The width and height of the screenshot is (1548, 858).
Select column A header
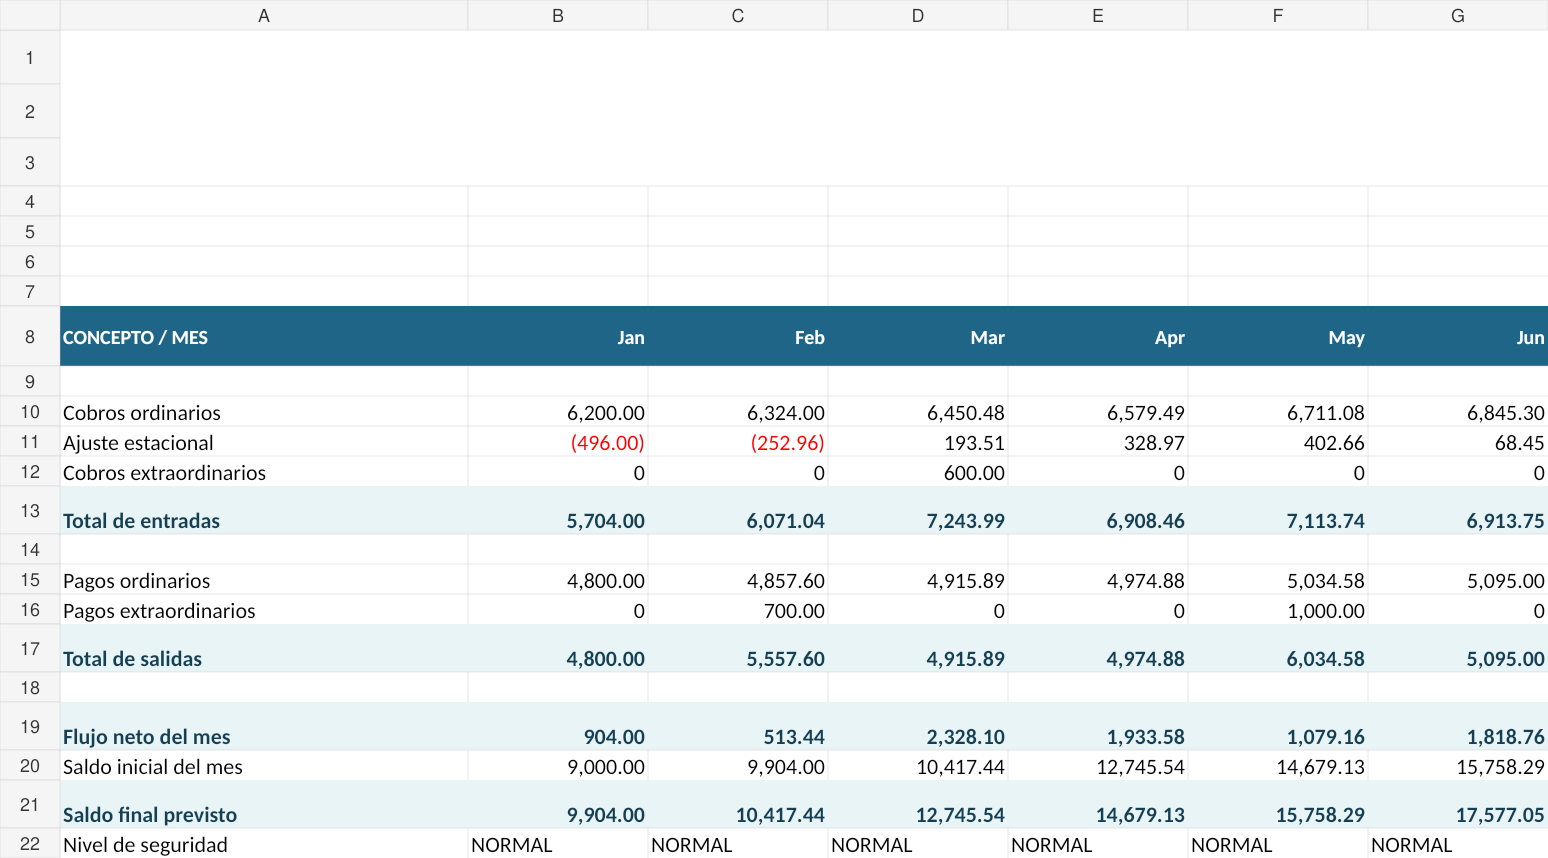[x=264, y=15]
